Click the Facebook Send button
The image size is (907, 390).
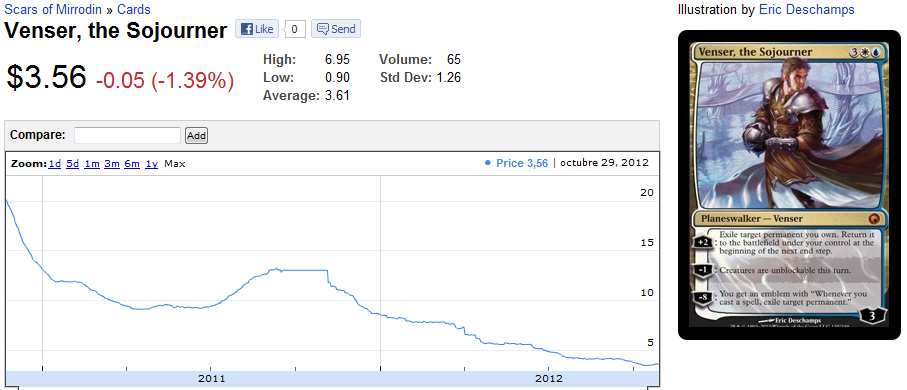(336, 29)
